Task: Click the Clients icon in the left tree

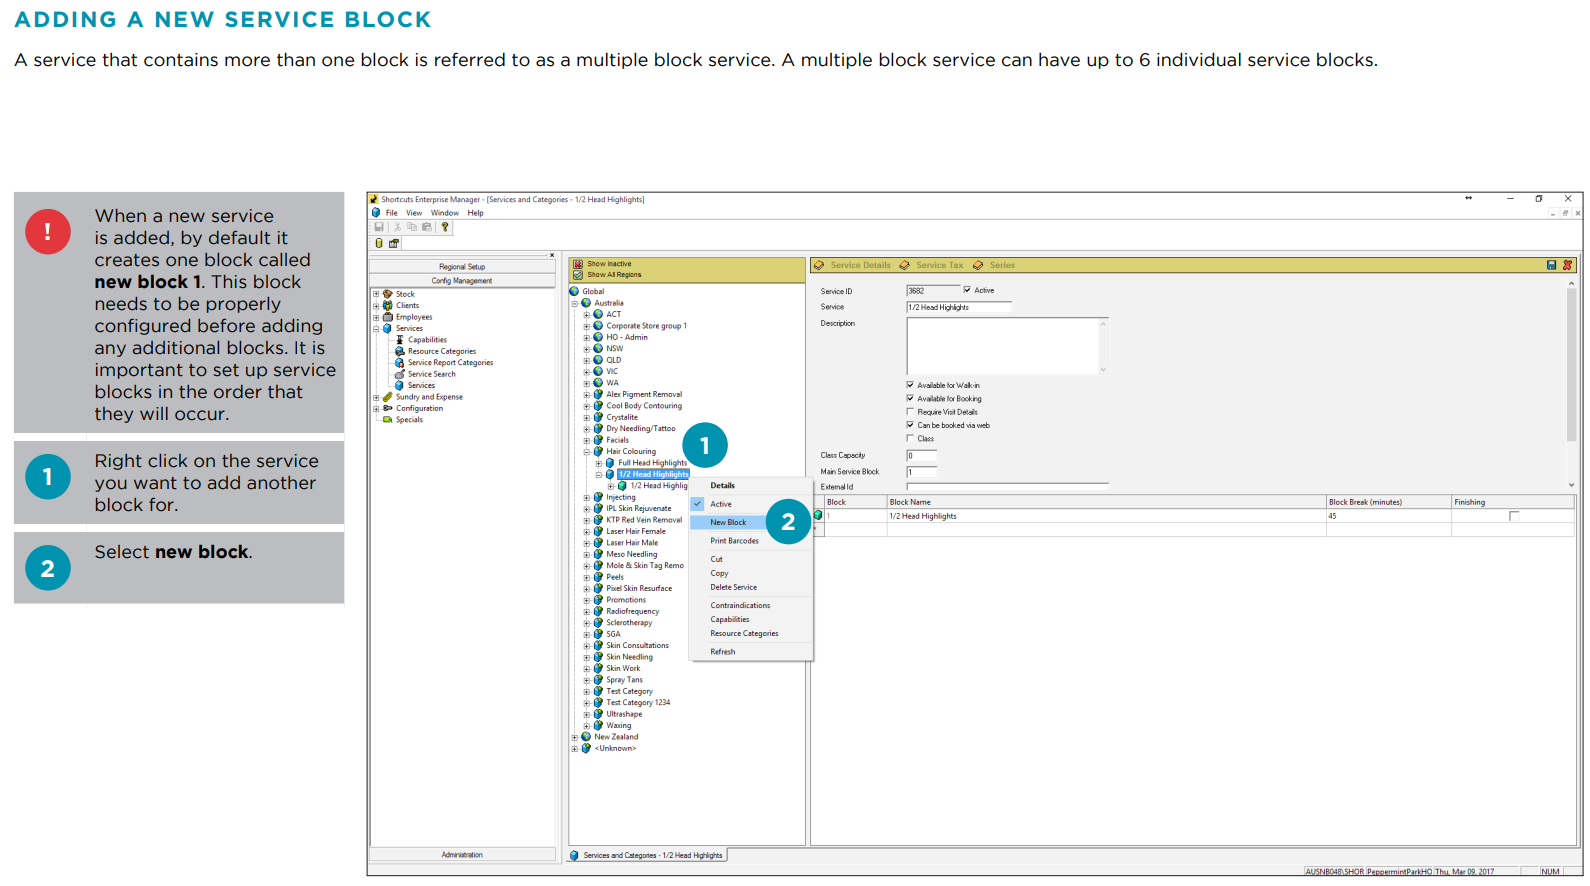Action: click(x=388, y=305)
